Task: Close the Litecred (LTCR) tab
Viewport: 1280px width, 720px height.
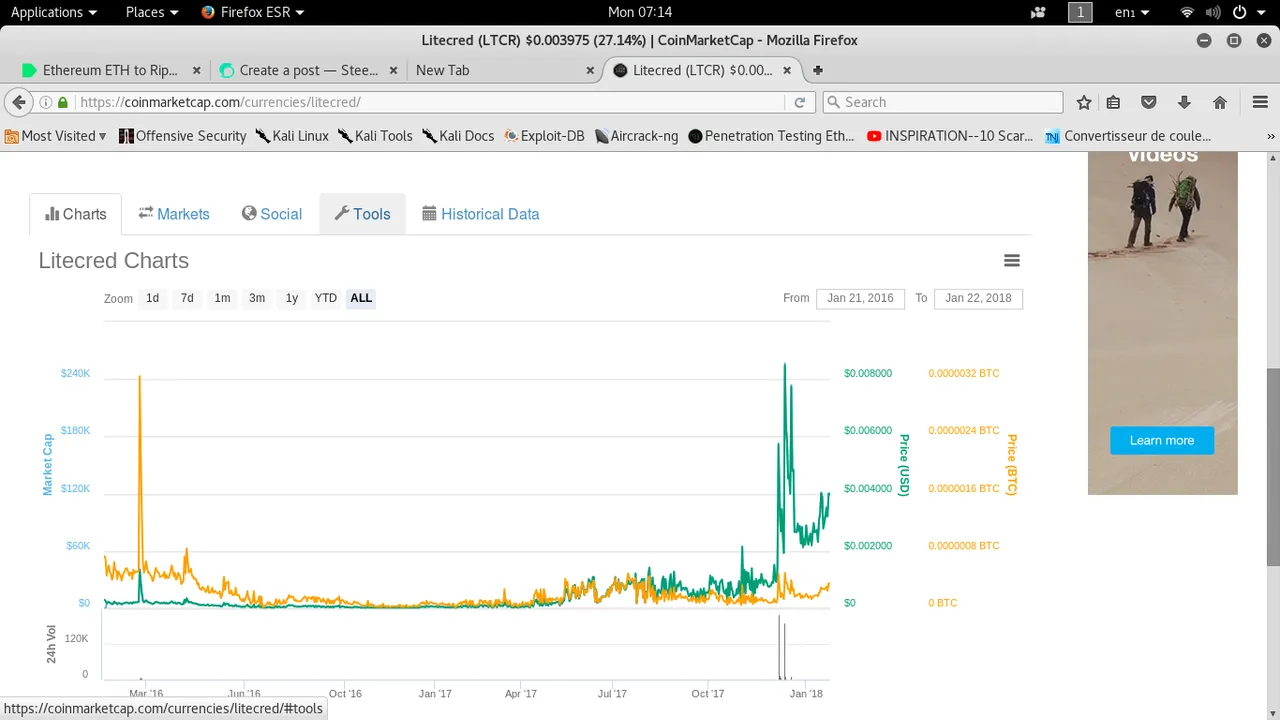Action: (x=788, y=70)
